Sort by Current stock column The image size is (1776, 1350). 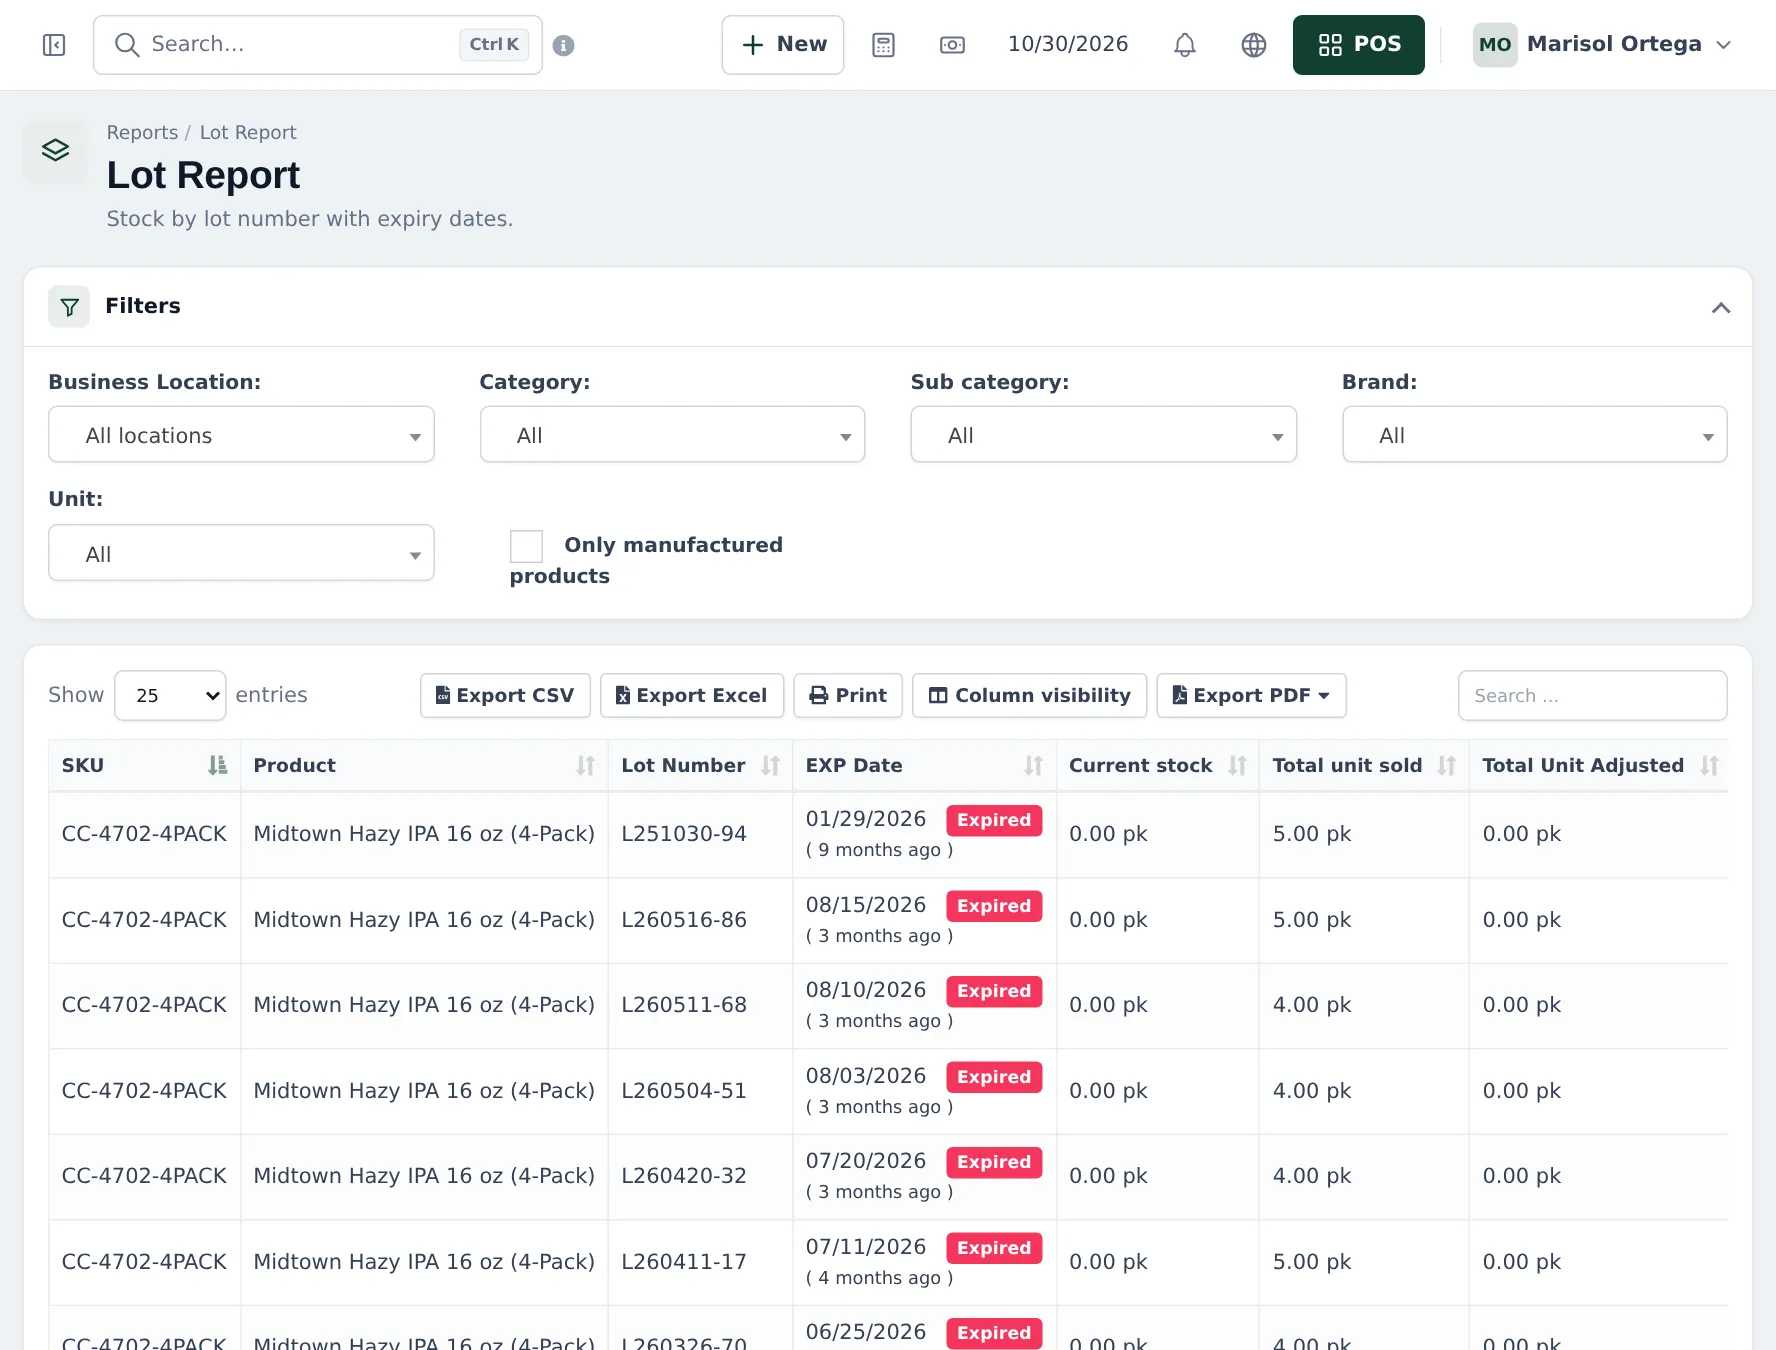1157,766
